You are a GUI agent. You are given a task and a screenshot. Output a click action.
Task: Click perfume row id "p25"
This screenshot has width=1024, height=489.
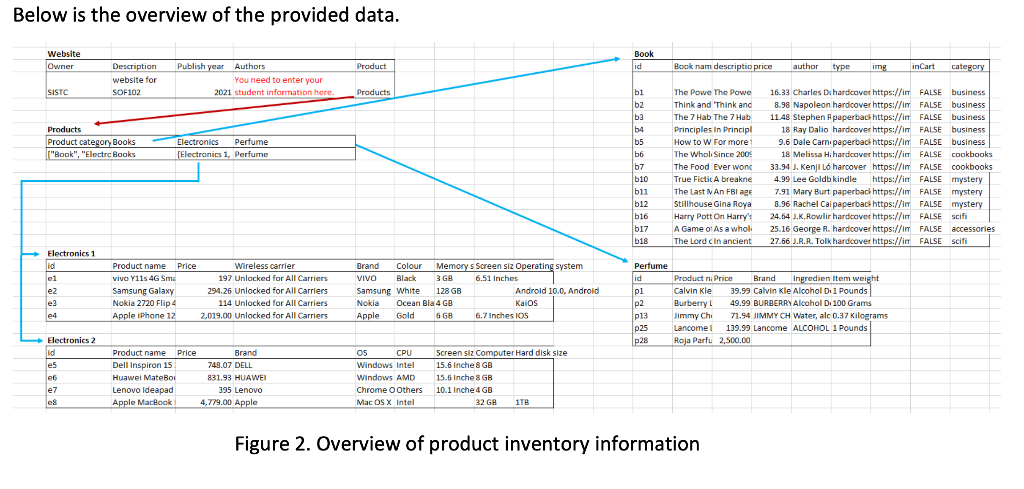coord(641,328)
